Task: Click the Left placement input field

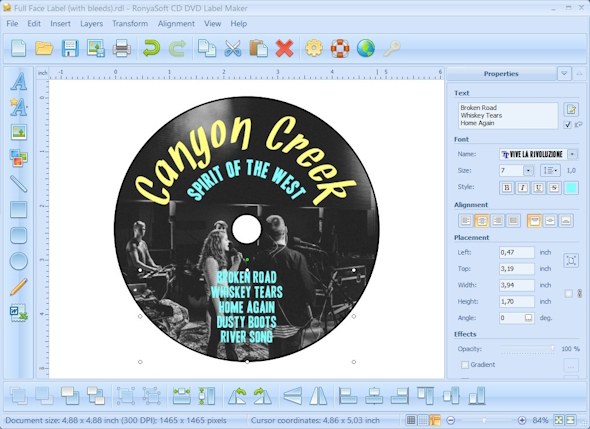Action: click(517, 253)
